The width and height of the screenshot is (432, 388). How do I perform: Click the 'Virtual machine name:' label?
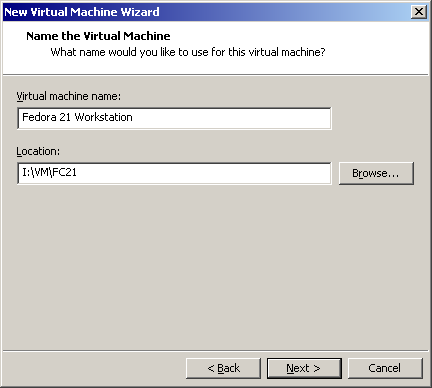pos(69,96)
